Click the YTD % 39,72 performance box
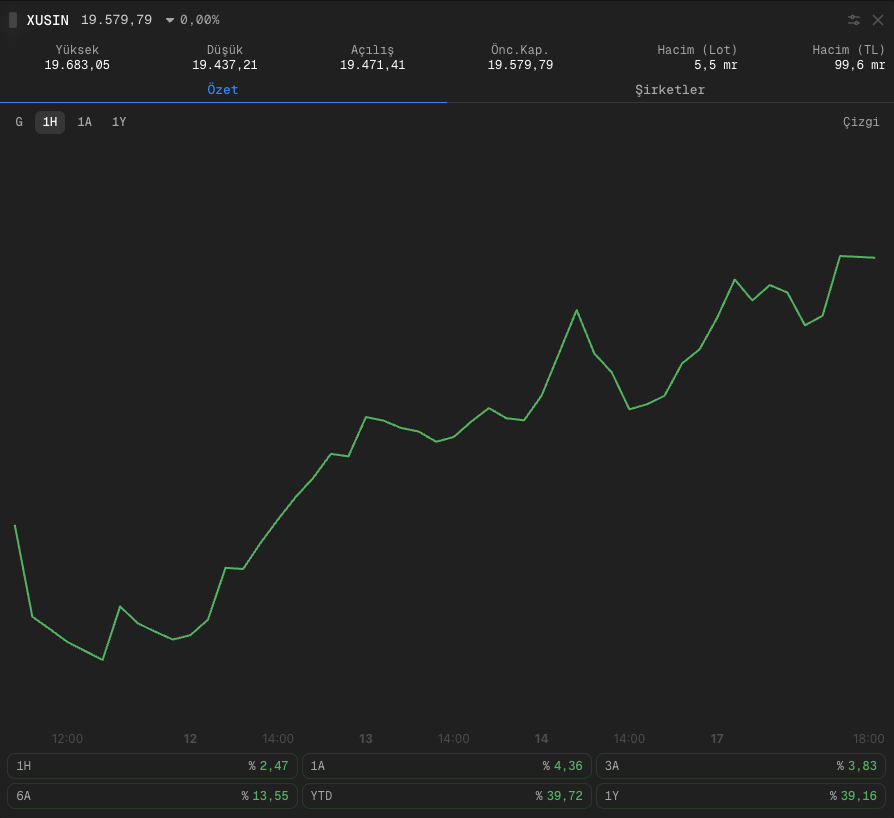Image resolution: width=894 pixels, height=818 pixels. pyautogui.click(x=446, y=796)
